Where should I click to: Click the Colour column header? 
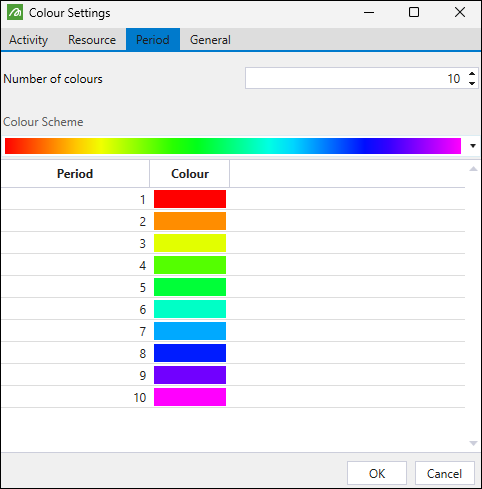tap(190, 174)
